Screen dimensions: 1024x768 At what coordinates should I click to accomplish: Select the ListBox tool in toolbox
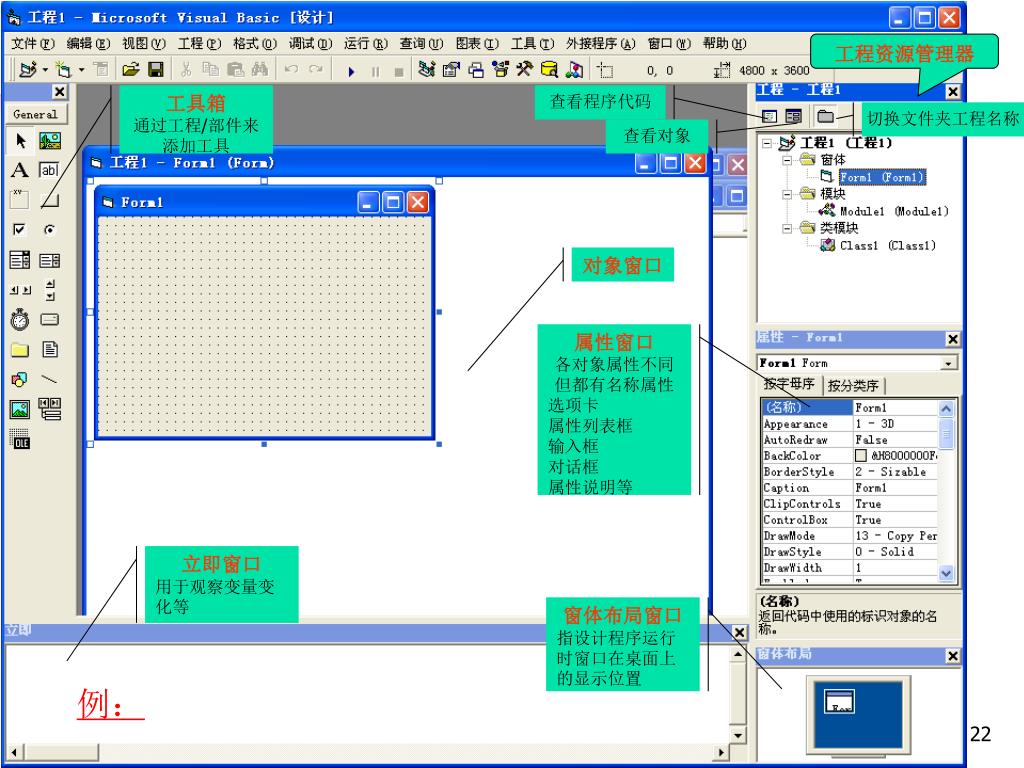pyautogui.click(x=50, y=261)
